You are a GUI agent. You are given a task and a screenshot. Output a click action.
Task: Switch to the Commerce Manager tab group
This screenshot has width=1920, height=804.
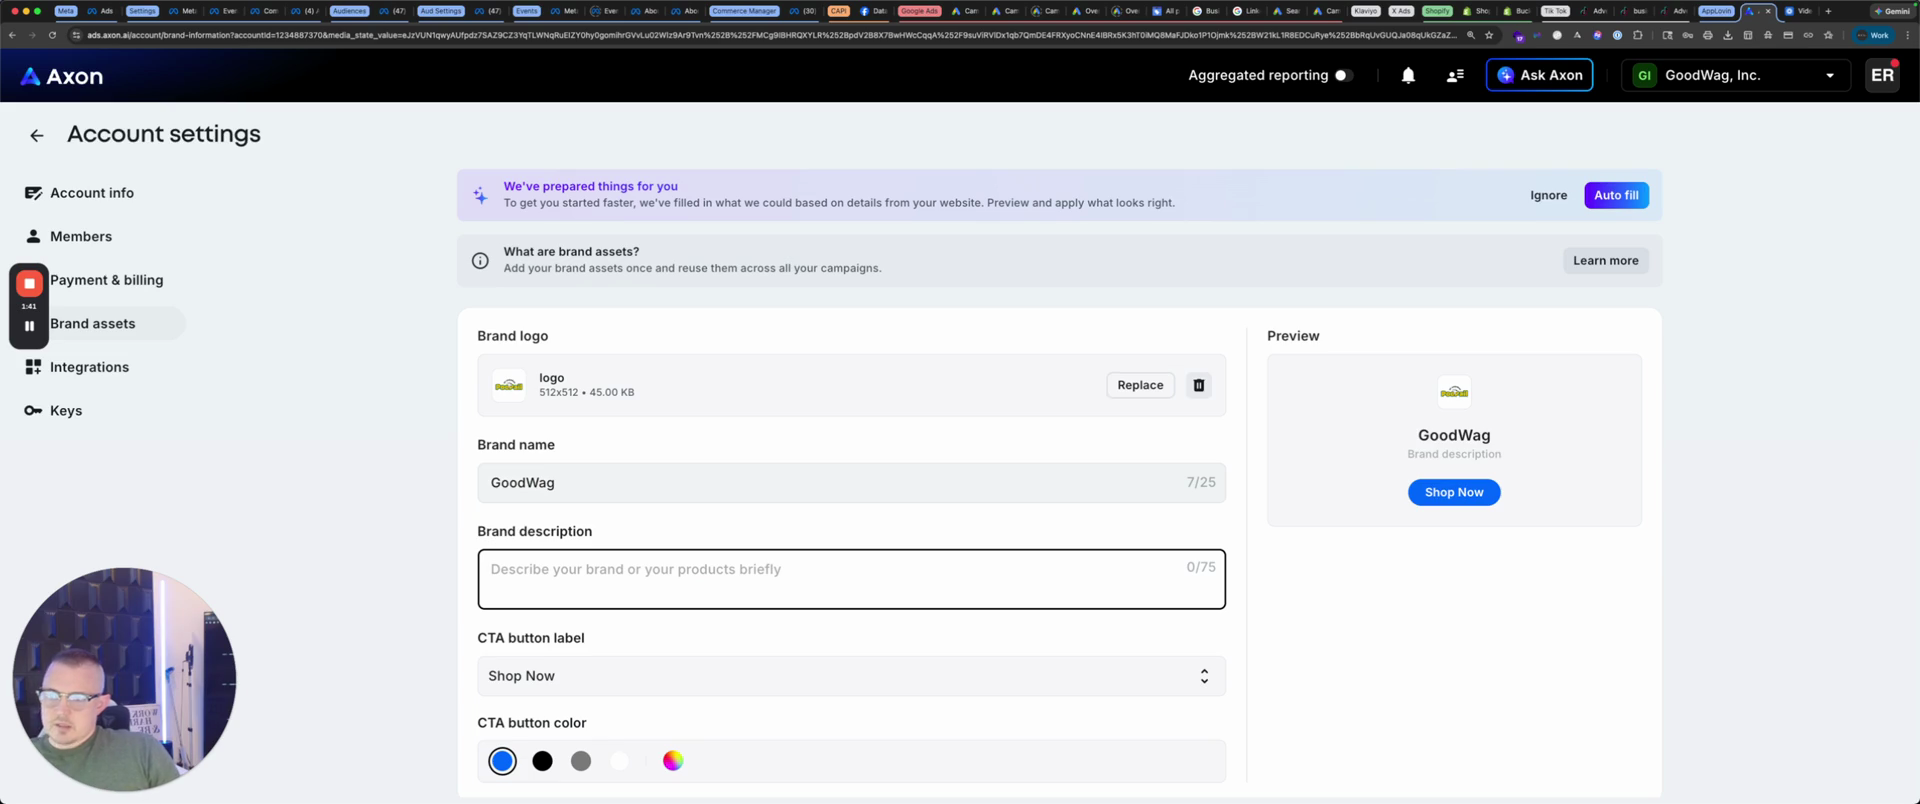(744, 11)
